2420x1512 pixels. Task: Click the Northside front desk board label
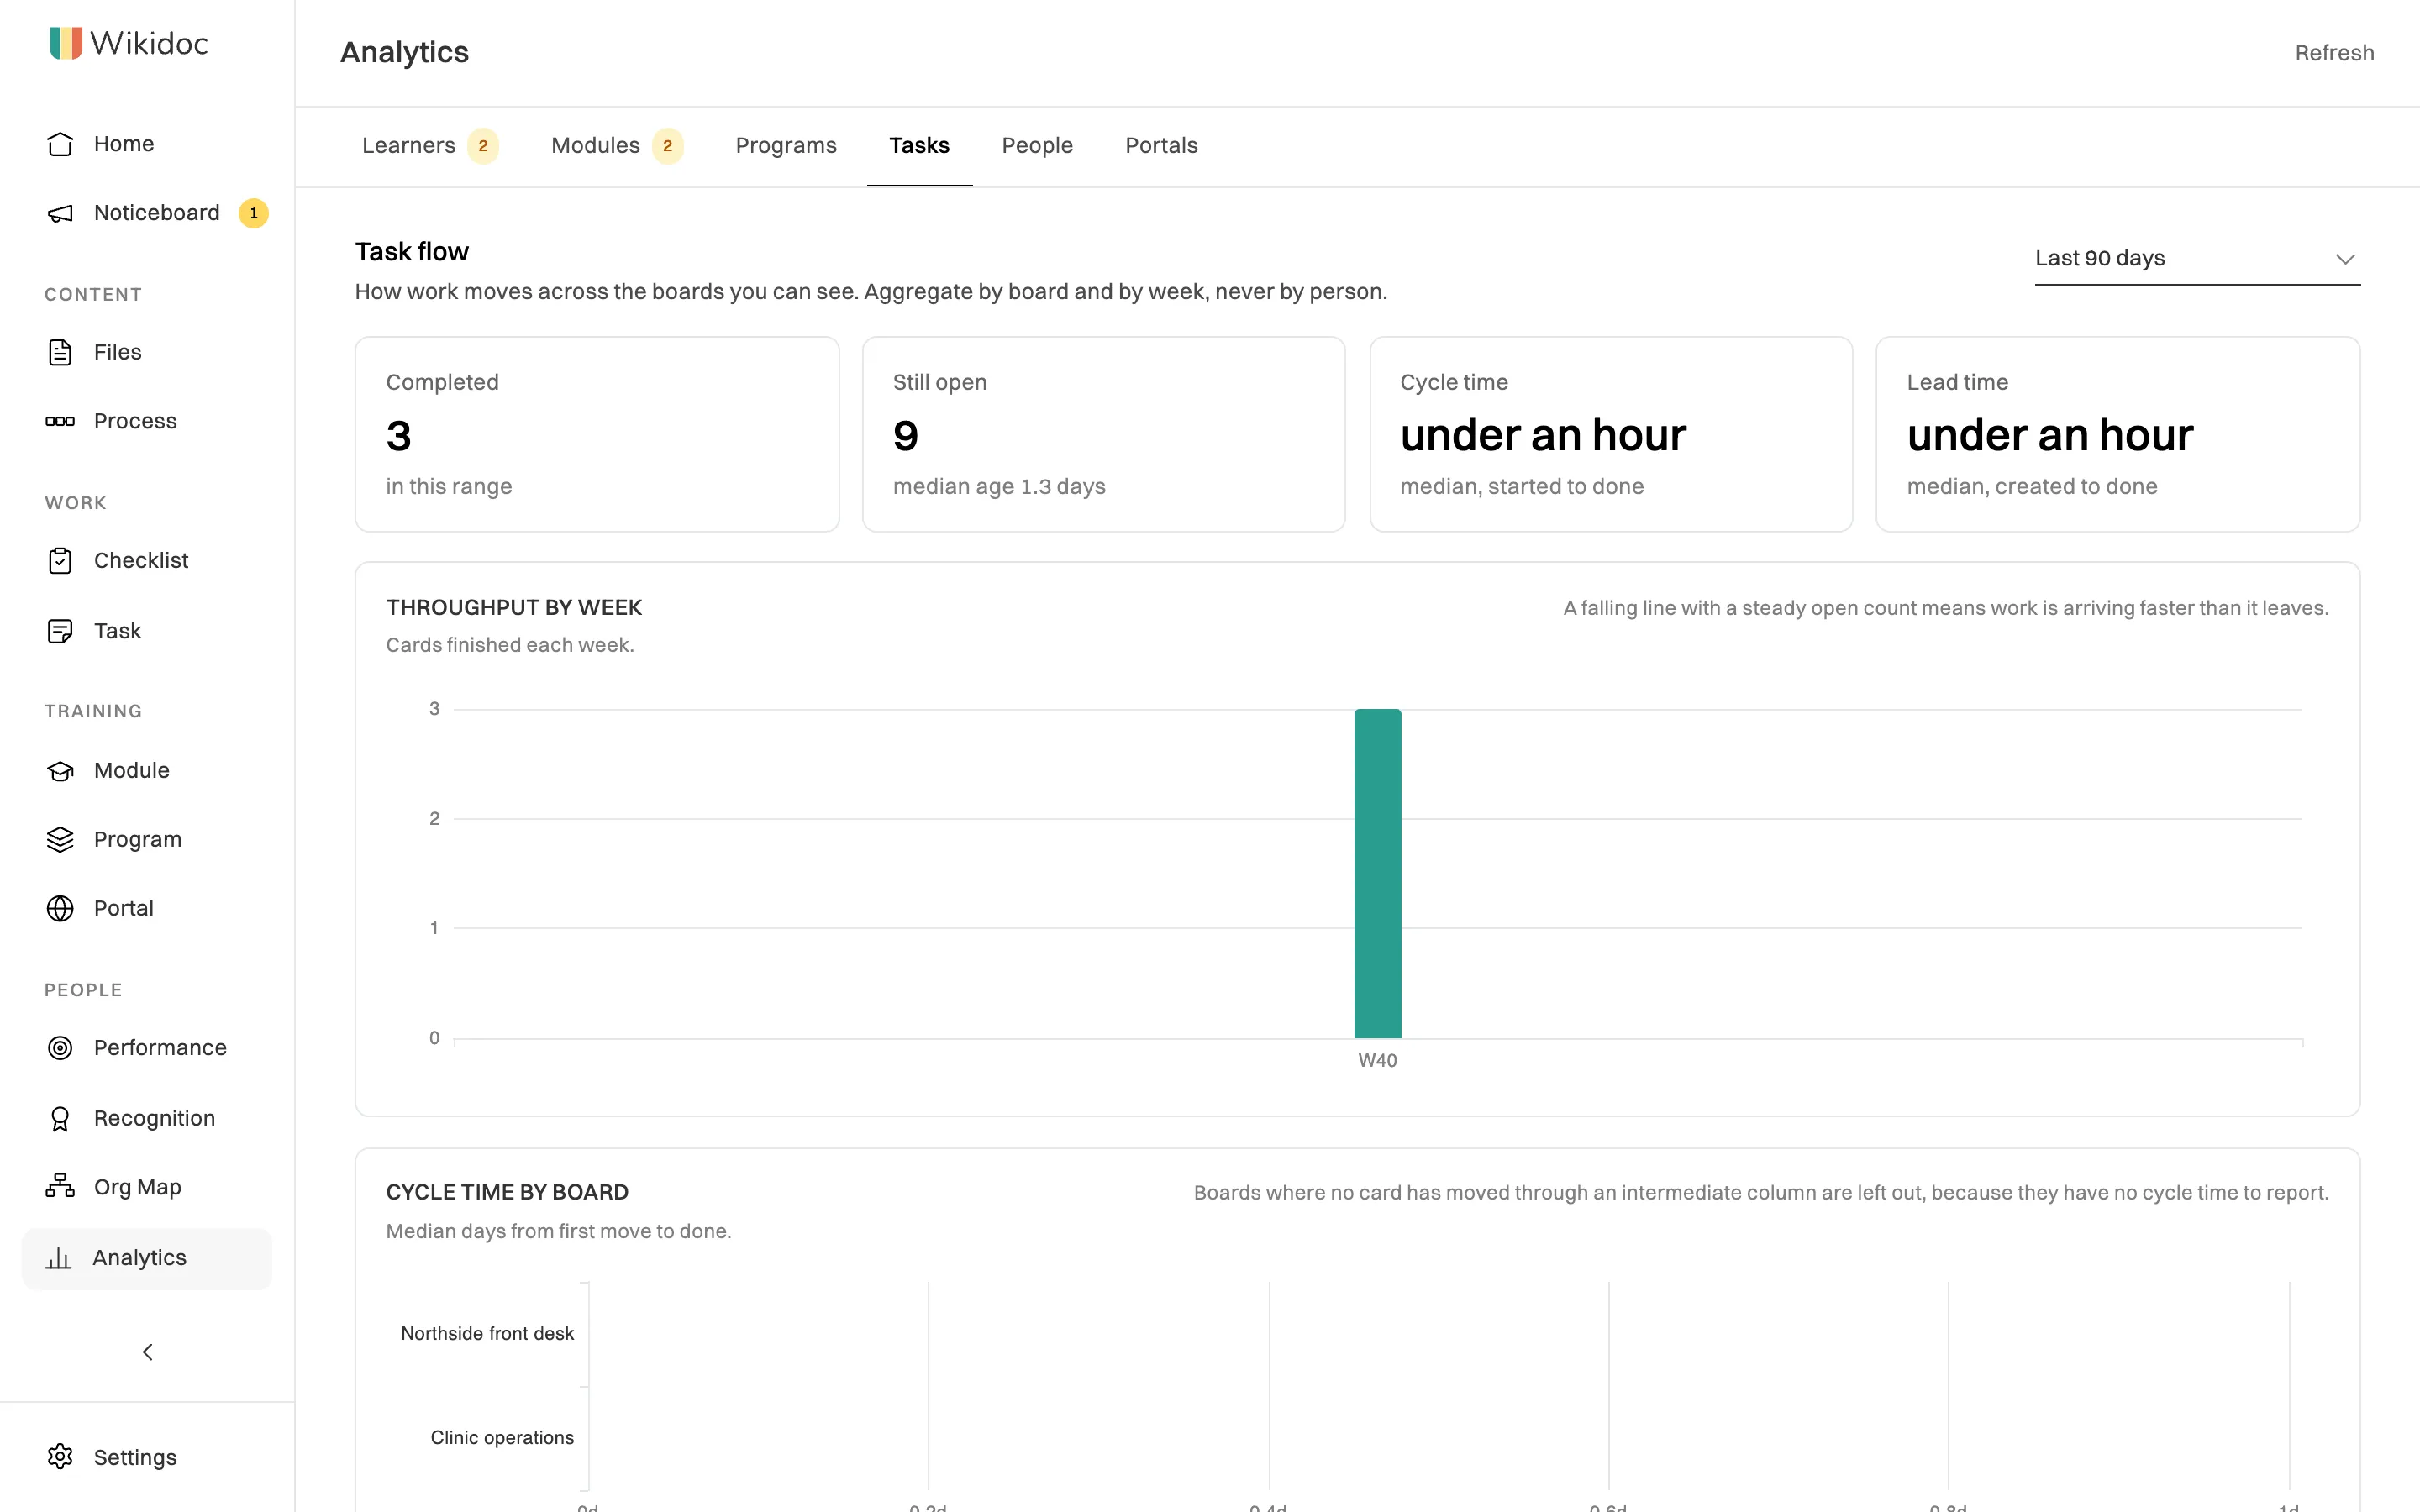click(x=487, y=1334)
